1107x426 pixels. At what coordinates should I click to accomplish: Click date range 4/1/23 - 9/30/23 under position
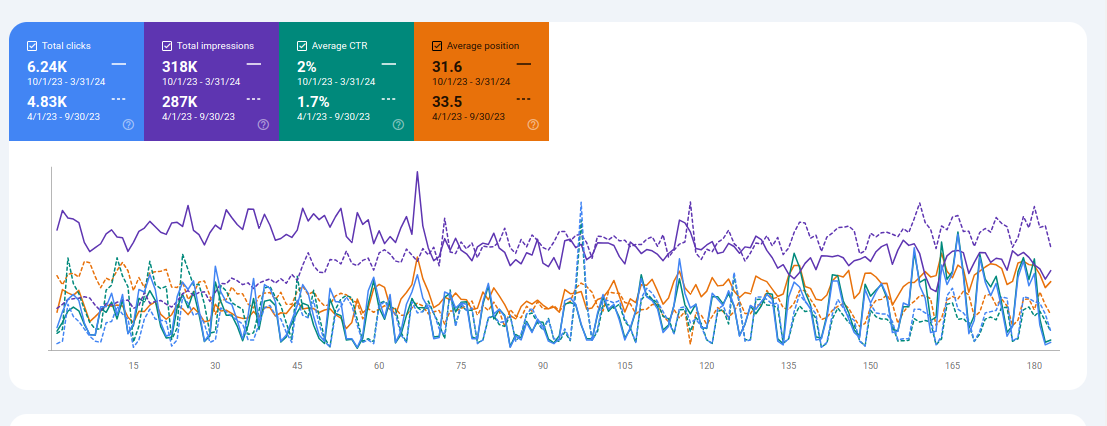[468, 117]
